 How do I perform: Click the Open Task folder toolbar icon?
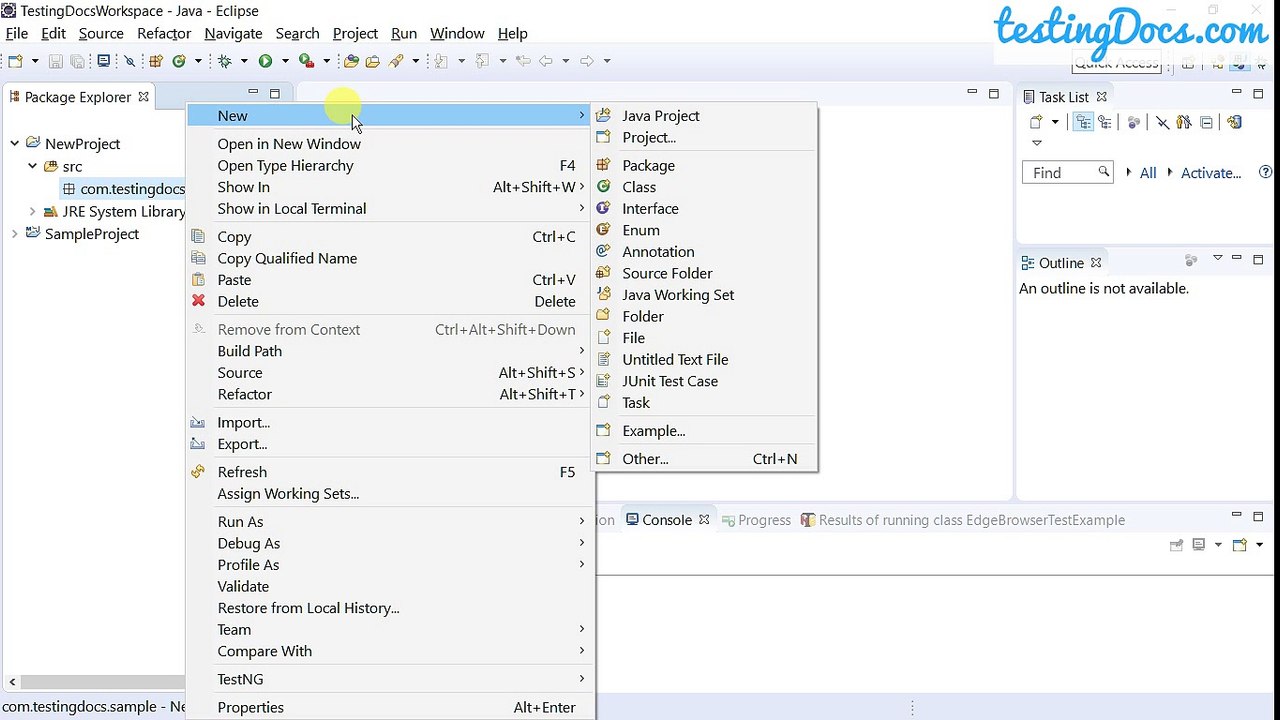pos(372,61)
